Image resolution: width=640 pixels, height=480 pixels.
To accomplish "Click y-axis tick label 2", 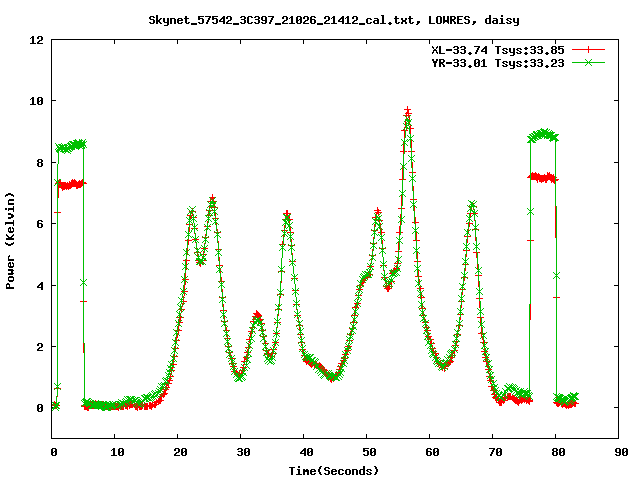I will [x=40, y=347].
